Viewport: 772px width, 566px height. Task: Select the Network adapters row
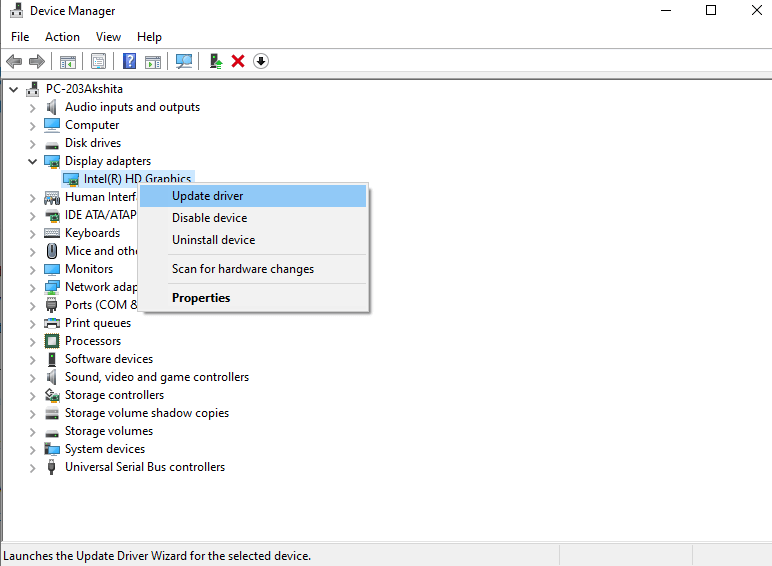(x=101, y=287)
